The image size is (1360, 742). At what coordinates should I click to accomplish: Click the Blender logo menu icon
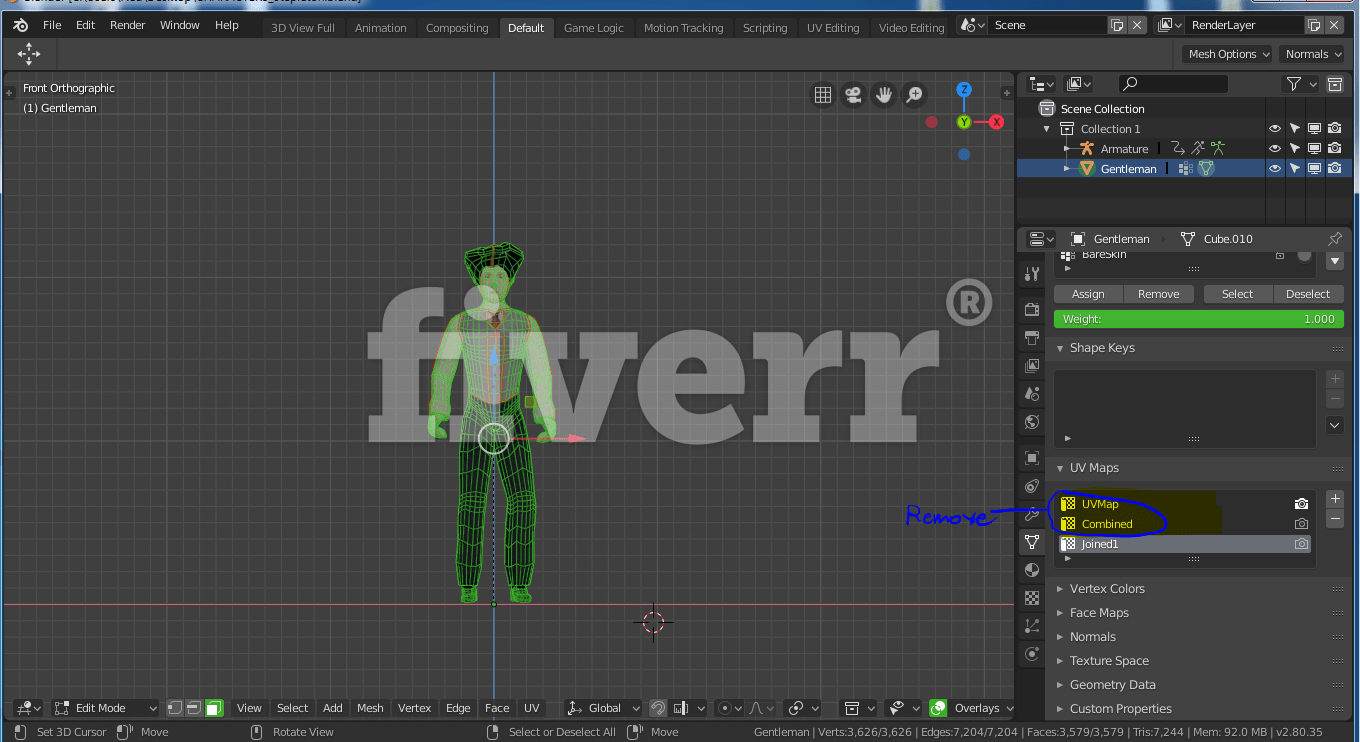[x=20, y=25]
